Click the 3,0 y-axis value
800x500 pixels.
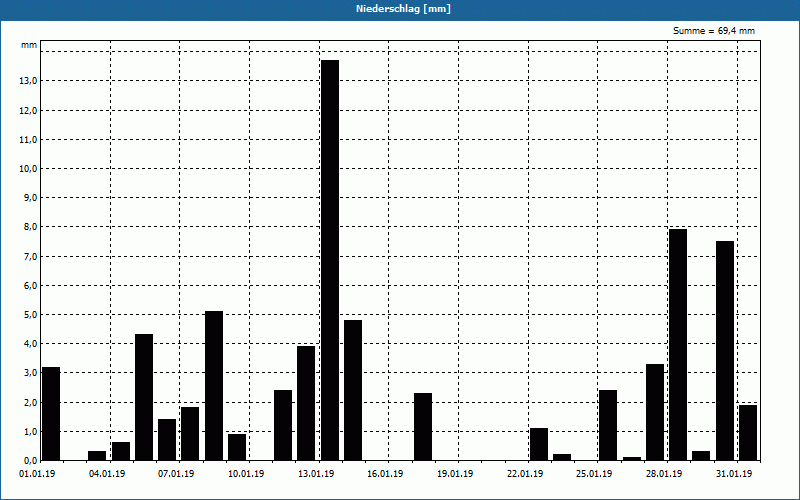pyautogui.click(x=30, y=372)
